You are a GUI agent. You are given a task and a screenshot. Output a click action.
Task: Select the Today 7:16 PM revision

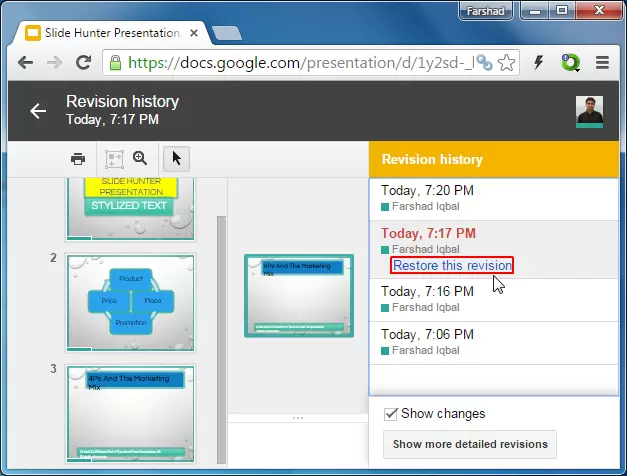428,292
